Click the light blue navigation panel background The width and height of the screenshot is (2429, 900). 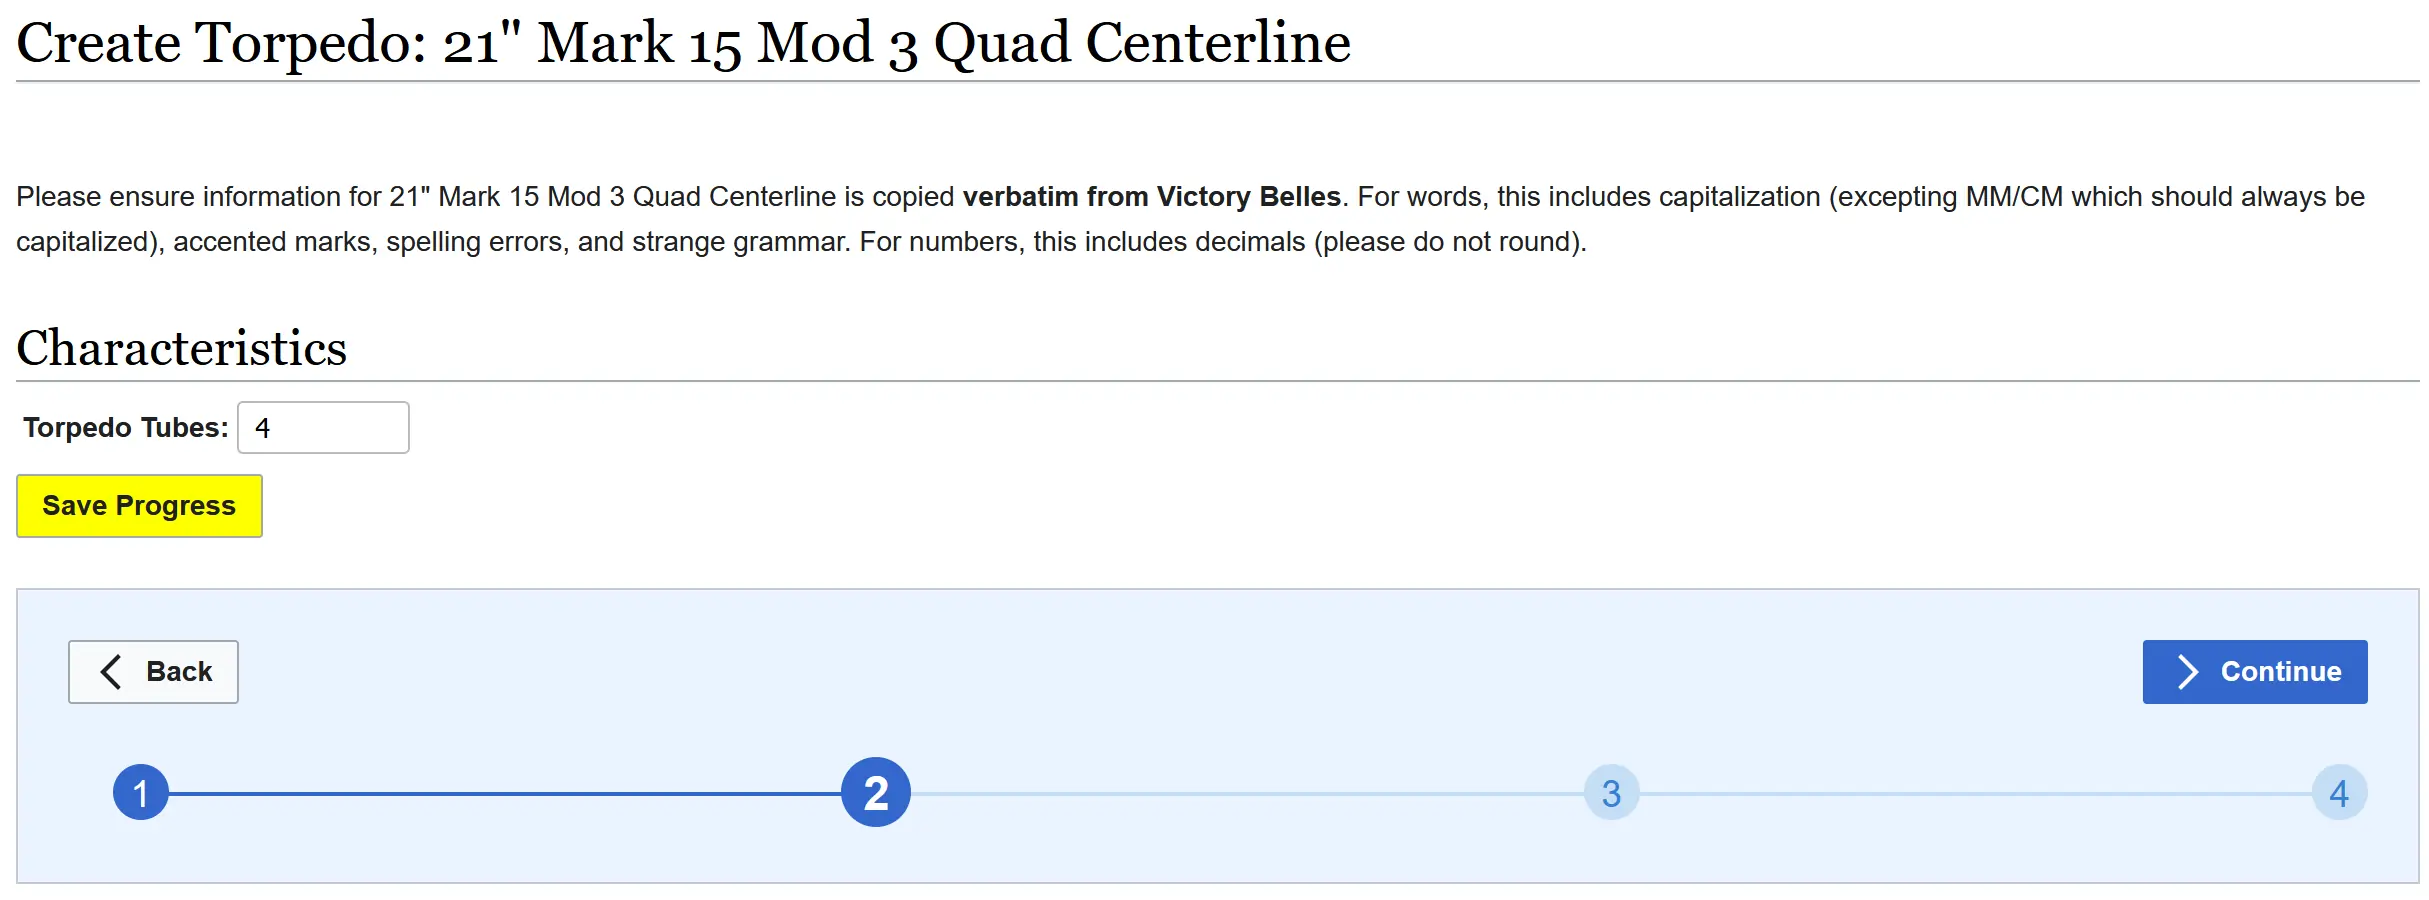pos(1200,690)
